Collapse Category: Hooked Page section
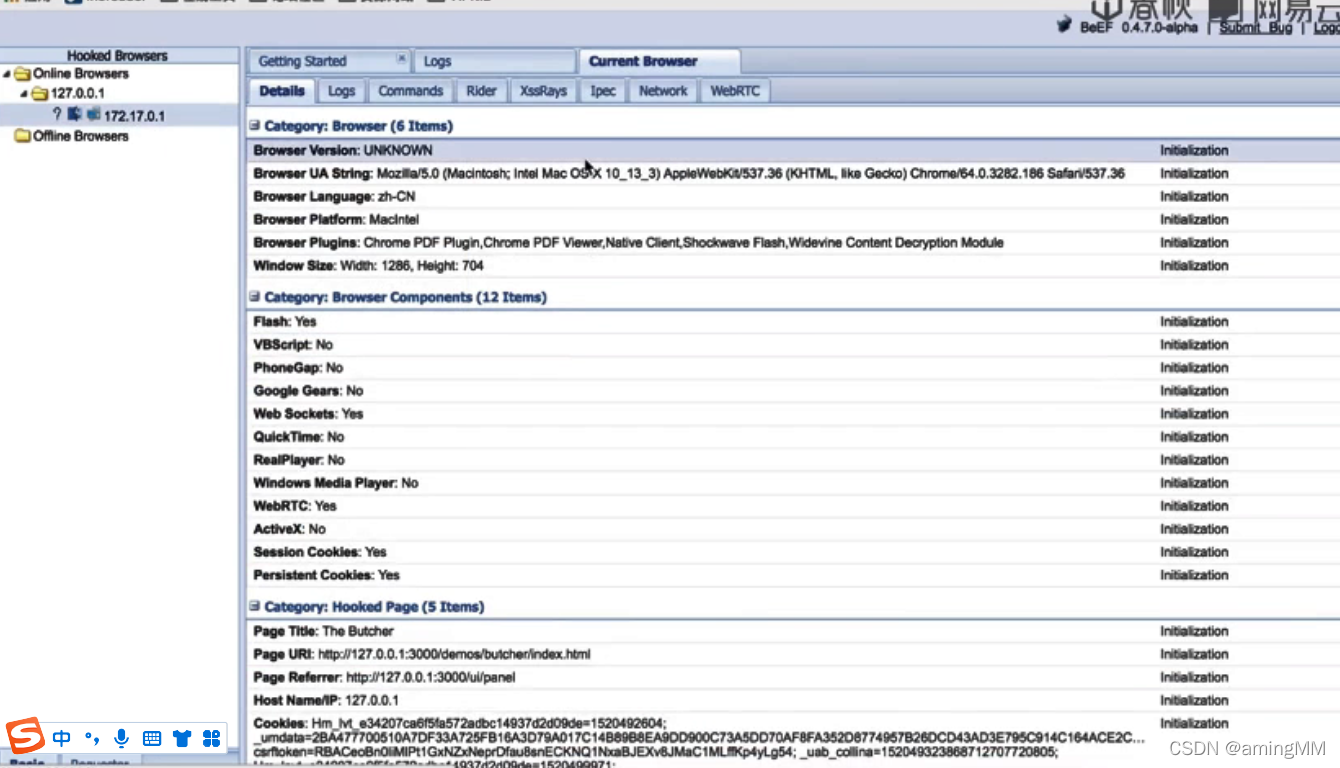This screenshot has width=1340, height=768. (x=255, y=606)
